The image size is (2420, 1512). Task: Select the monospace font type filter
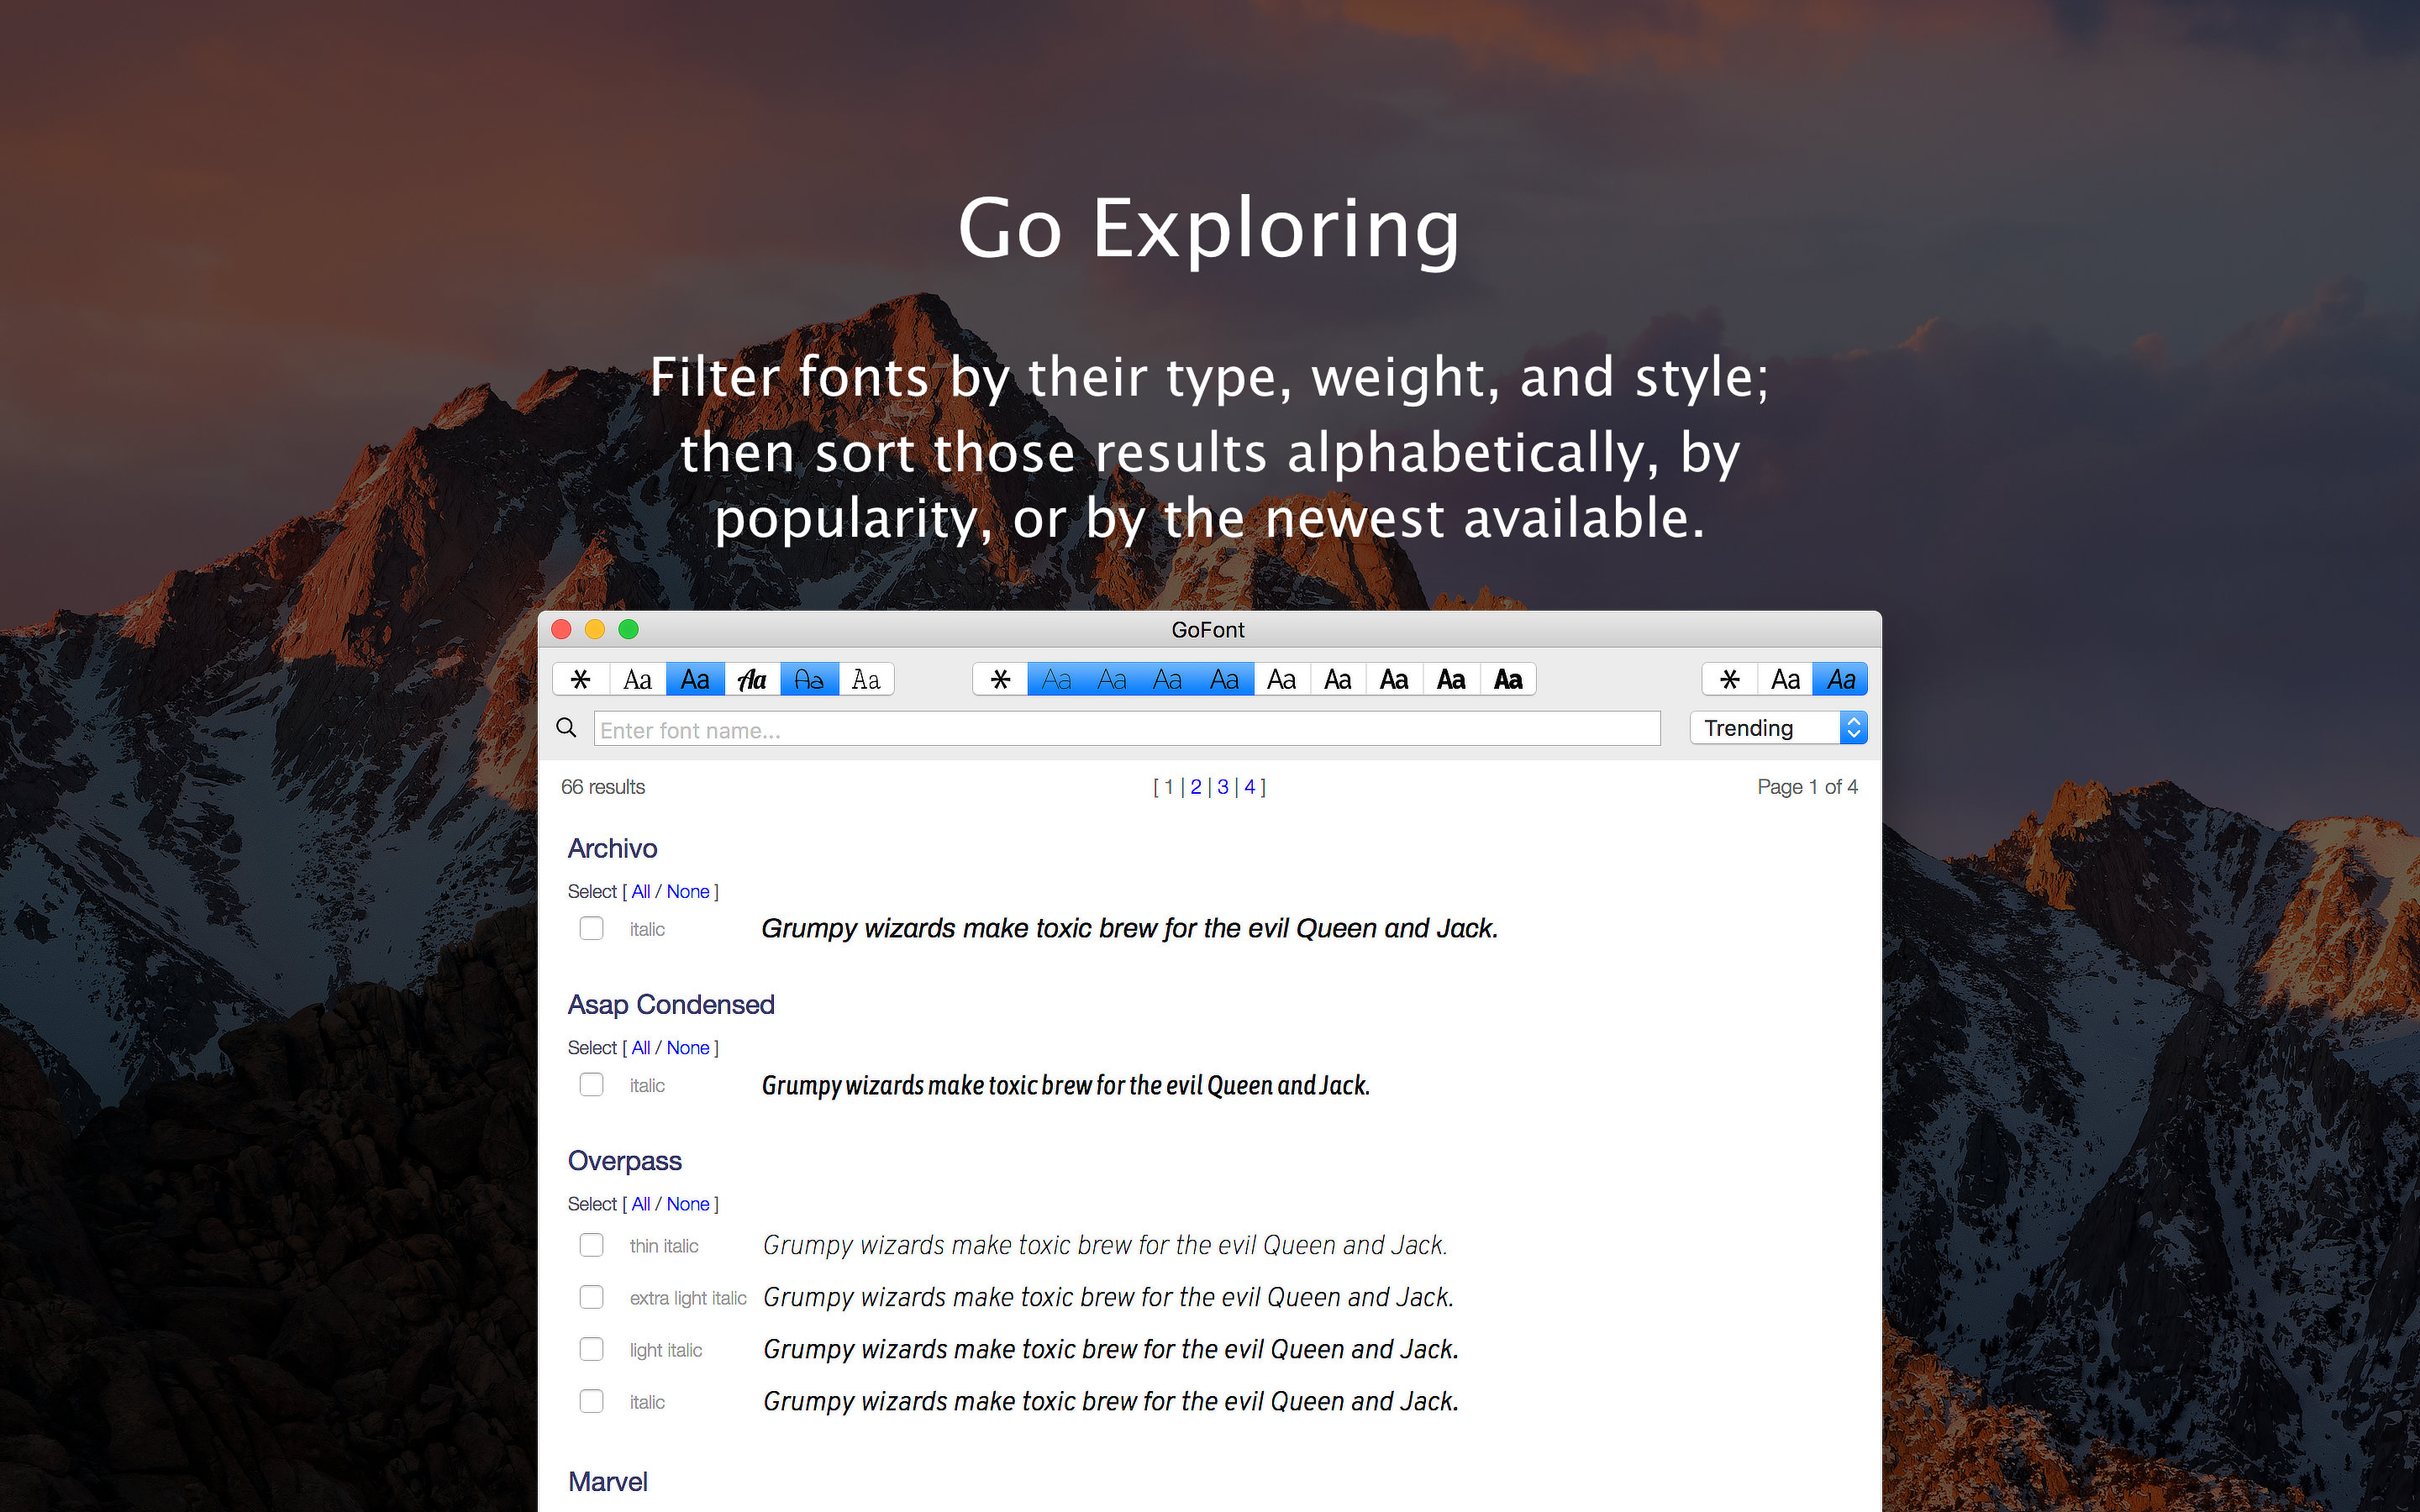[866, 680]
